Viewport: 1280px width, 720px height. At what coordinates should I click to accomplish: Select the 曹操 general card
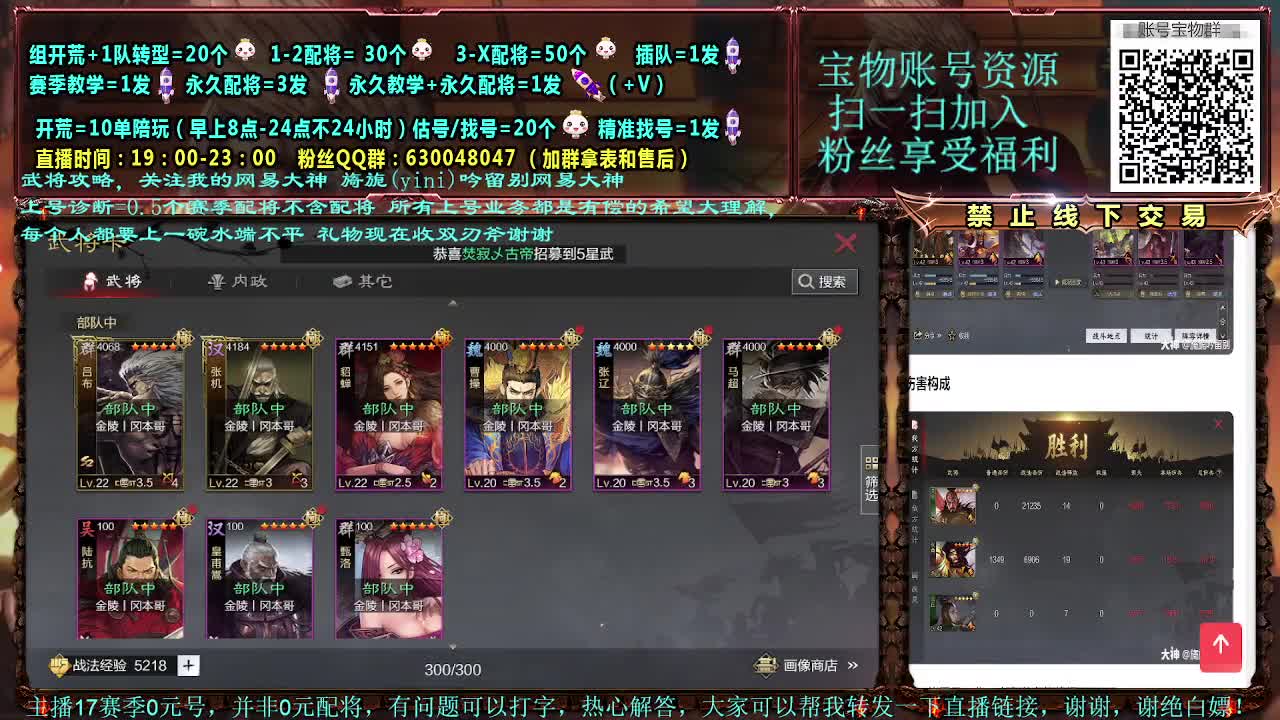pyautogui.click(x=517, y=415)
